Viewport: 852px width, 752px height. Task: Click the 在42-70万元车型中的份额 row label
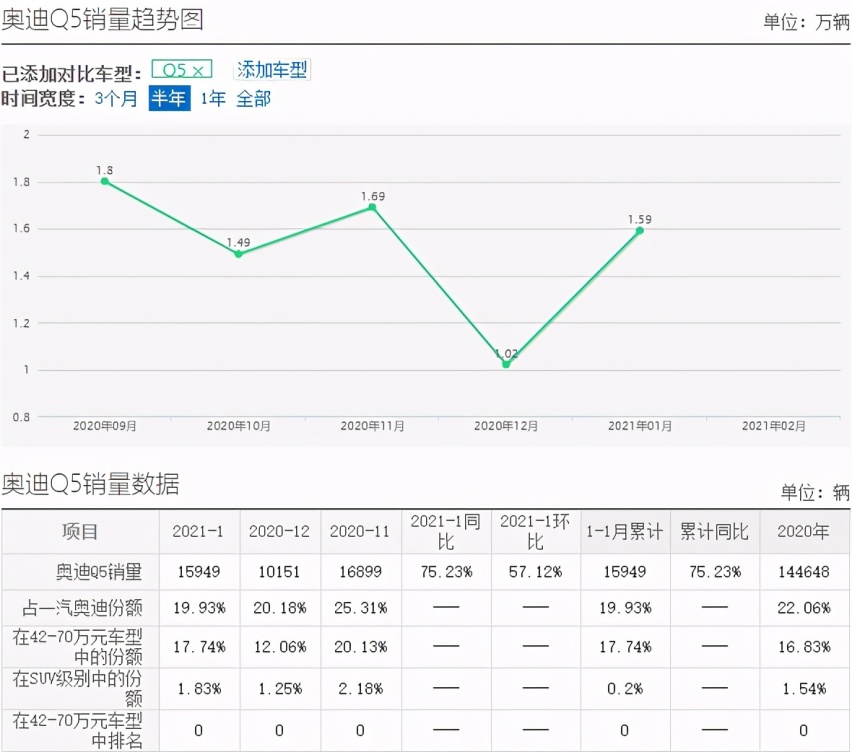[x=78, y=647]
